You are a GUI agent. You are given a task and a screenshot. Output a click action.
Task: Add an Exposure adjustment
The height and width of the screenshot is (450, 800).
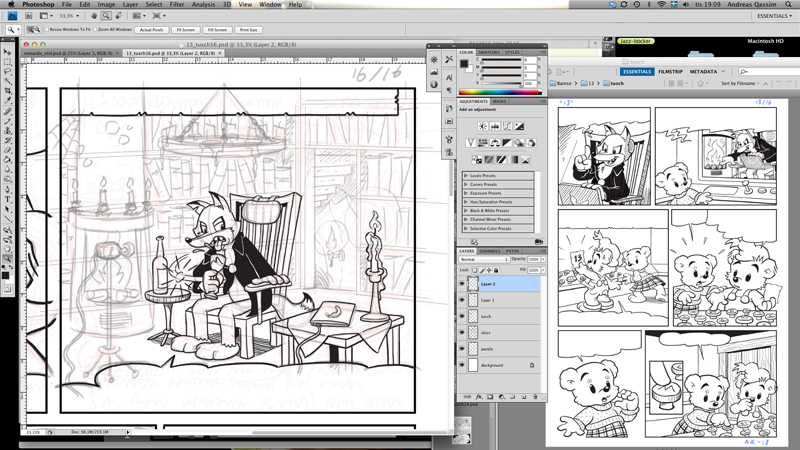519,126
